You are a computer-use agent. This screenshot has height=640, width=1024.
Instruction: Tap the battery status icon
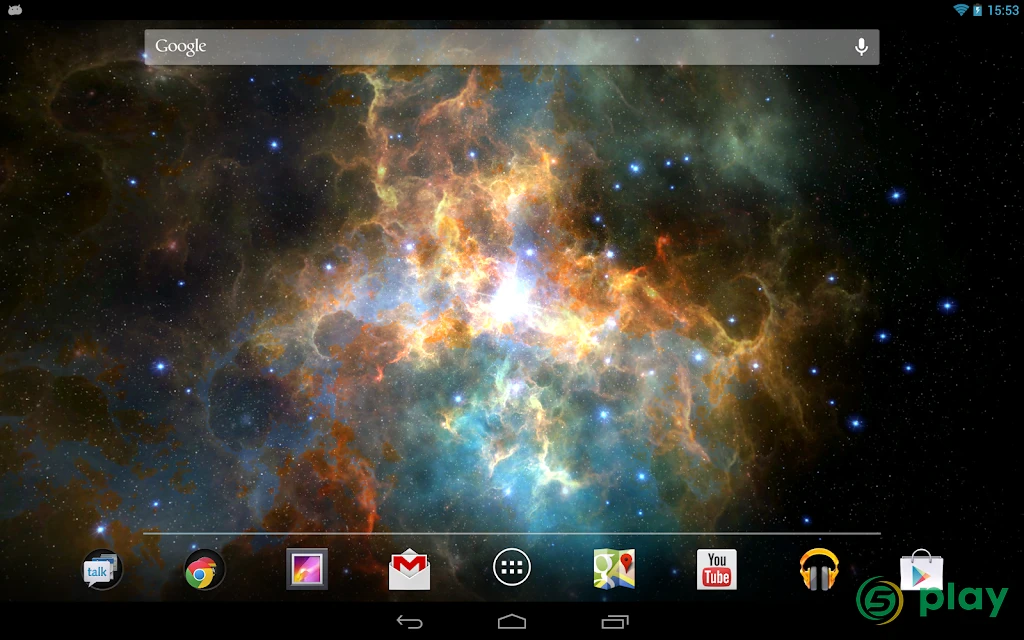[x=977, y=10]
